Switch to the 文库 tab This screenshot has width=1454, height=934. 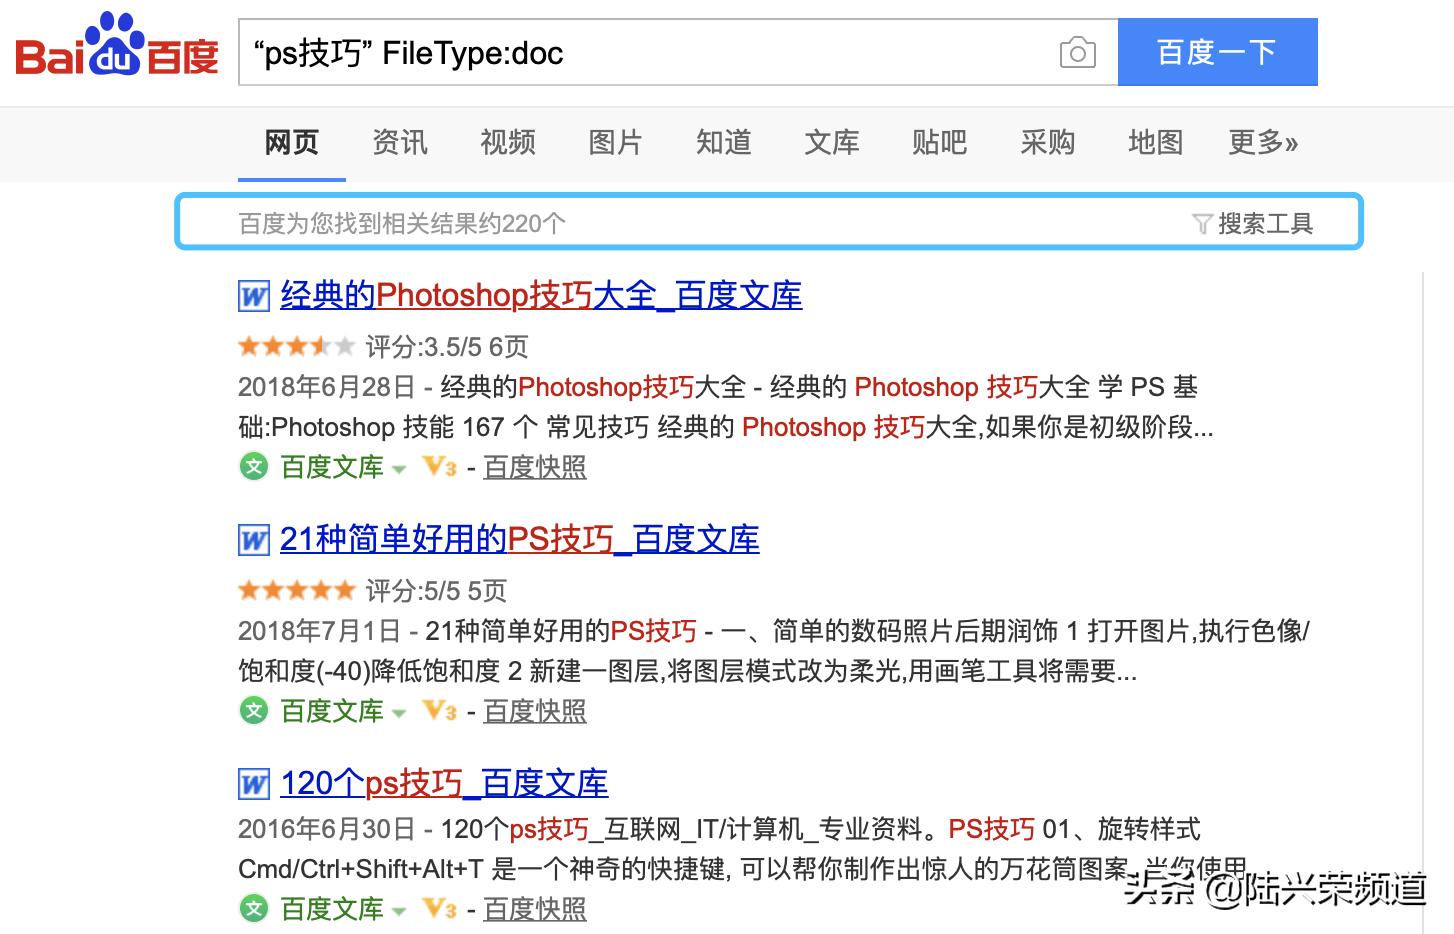coord(831,142)
